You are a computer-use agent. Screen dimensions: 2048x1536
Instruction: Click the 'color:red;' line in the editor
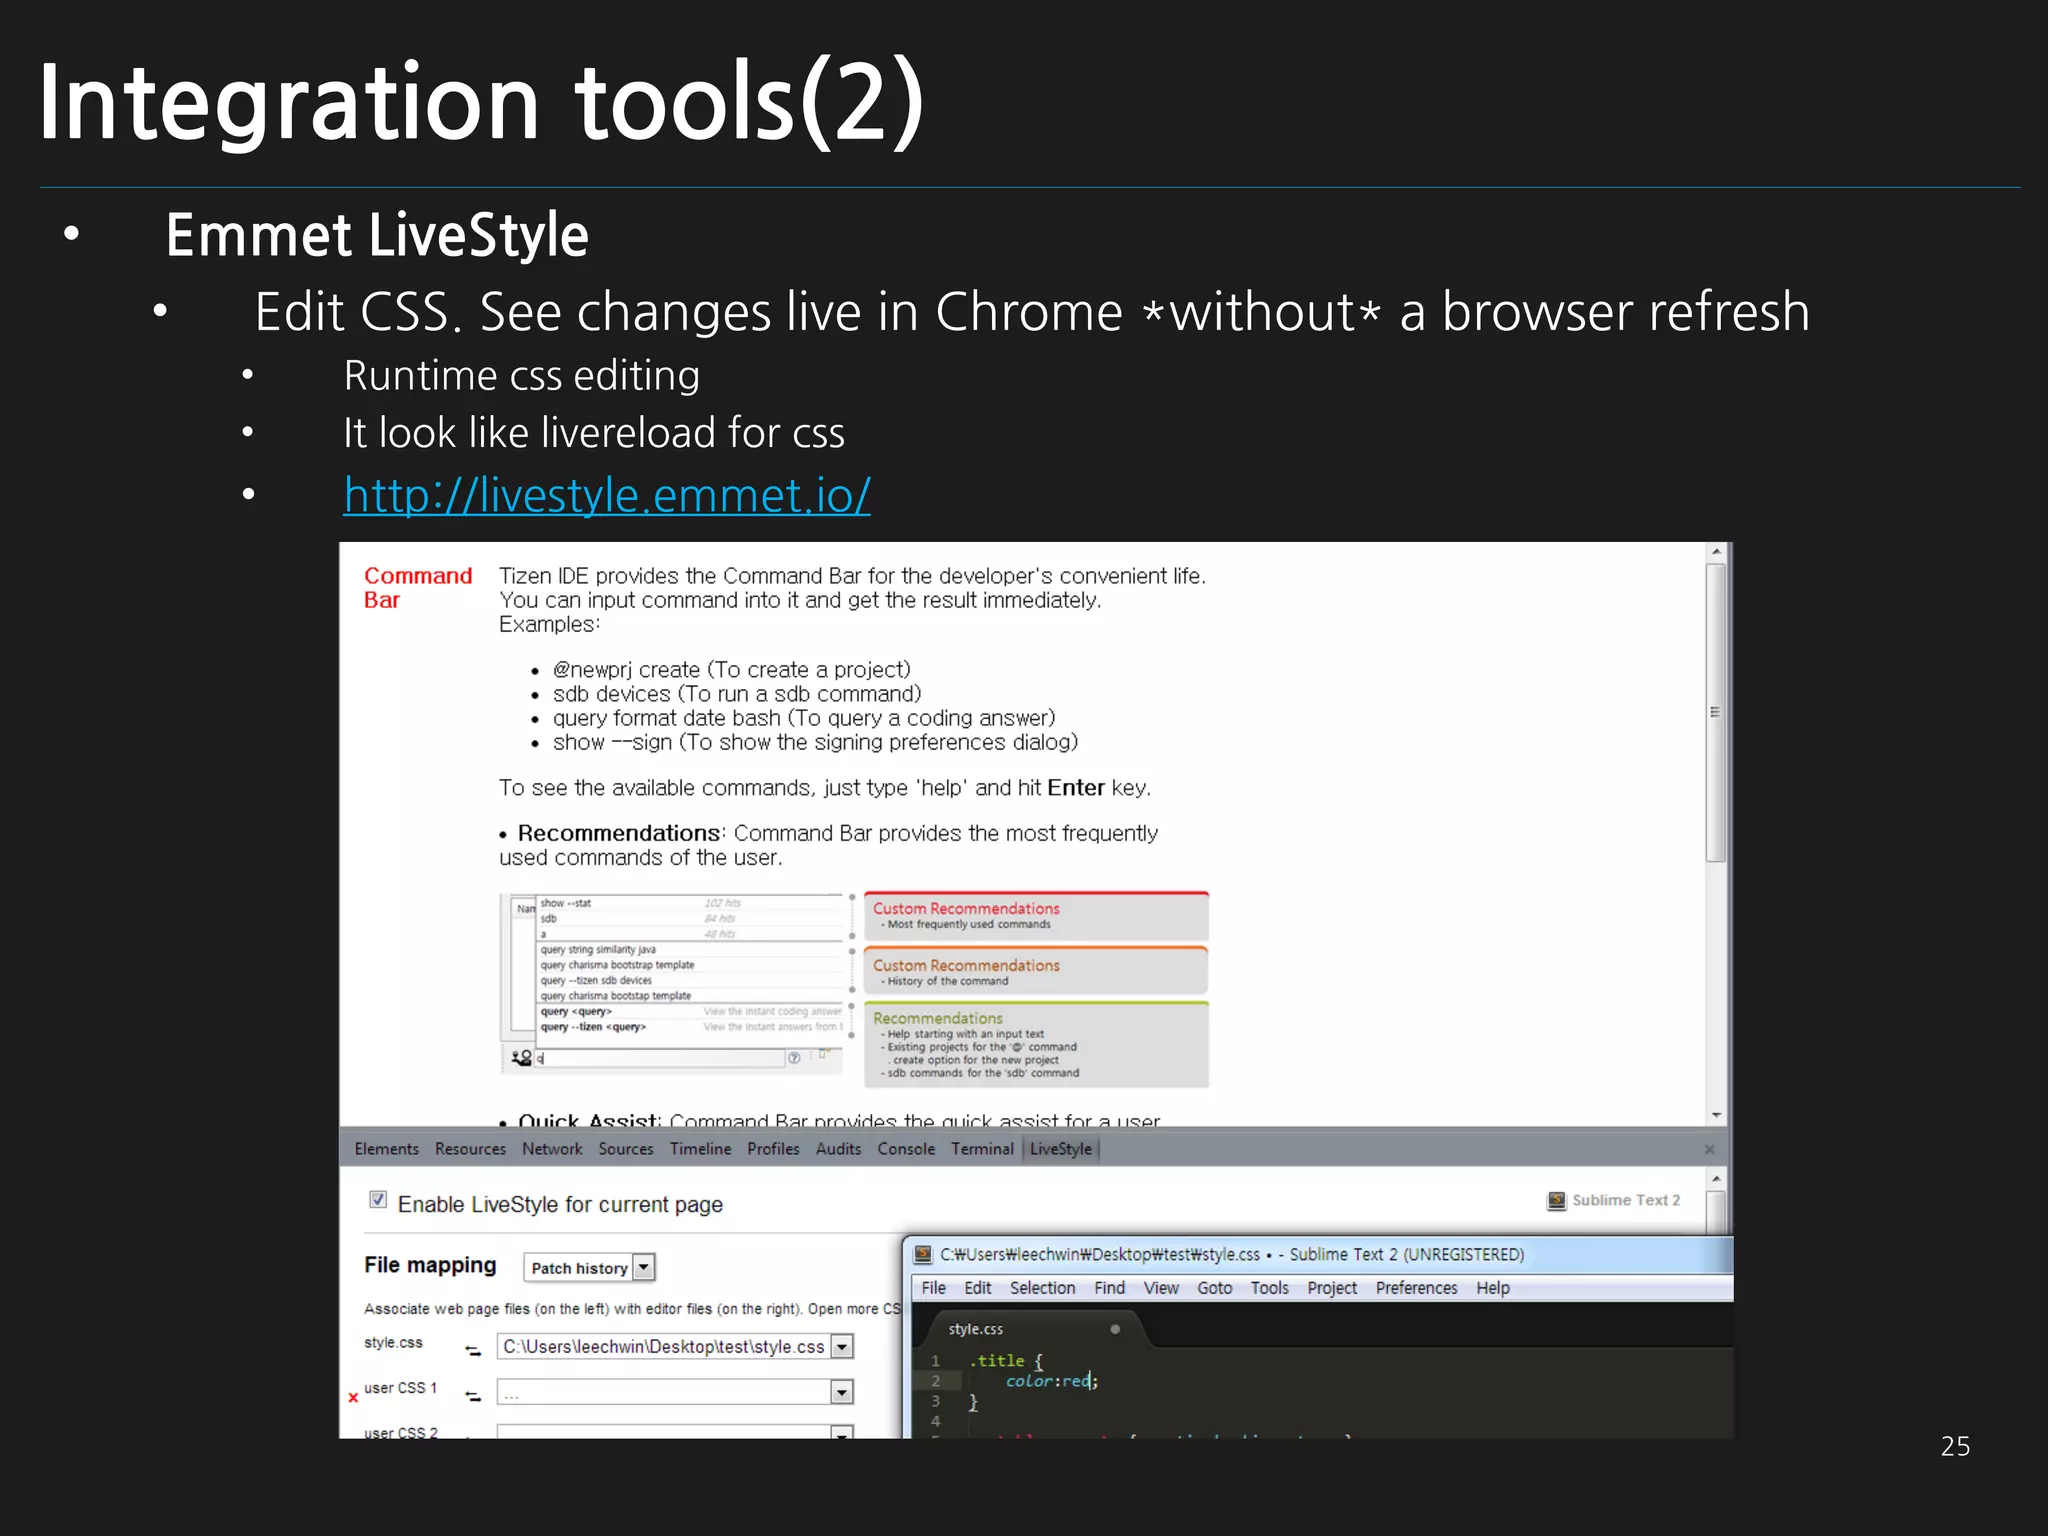[x=1052, y=1381]
